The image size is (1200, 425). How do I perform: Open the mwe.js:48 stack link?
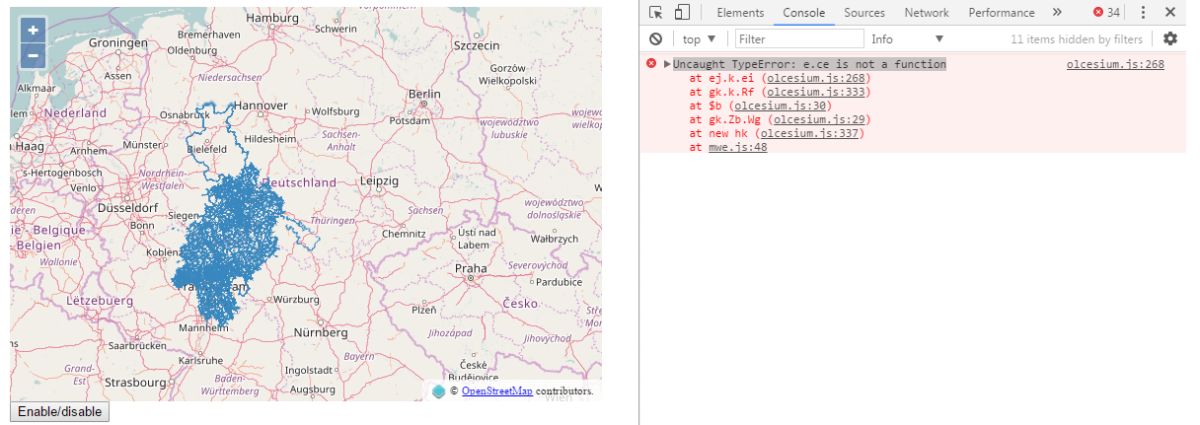coord(738,148)
